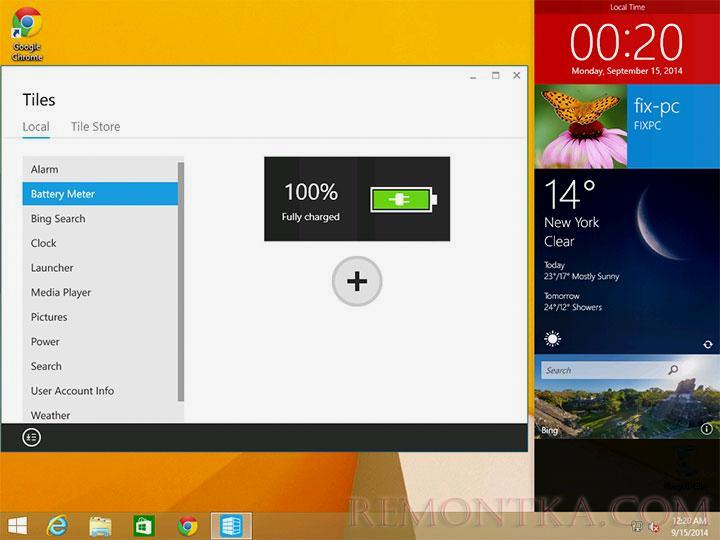Click the info icon on Bing tile
Image resolution: width=720 pixels, height=540 pixels.
(707, 428)
